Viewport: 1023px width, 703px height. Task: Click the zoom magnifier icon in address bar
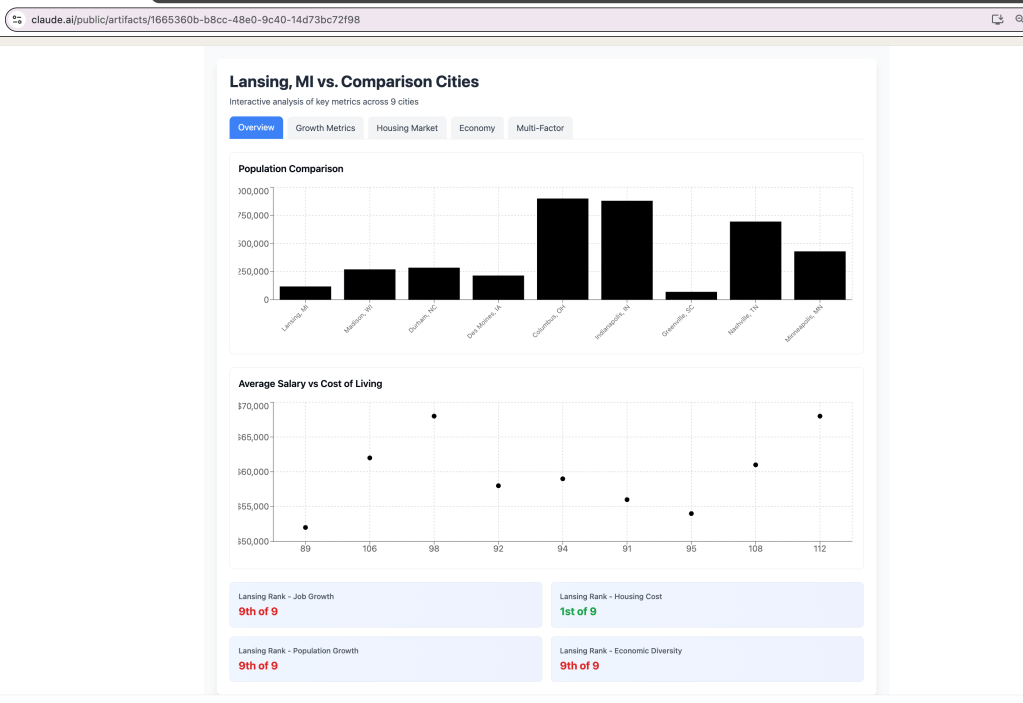(1018, 19)
